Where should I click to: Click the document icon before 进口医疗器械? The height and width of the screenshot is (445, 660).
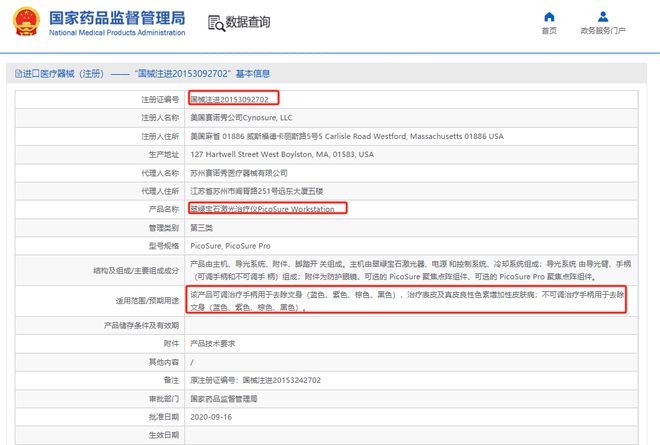click(19, 74)
